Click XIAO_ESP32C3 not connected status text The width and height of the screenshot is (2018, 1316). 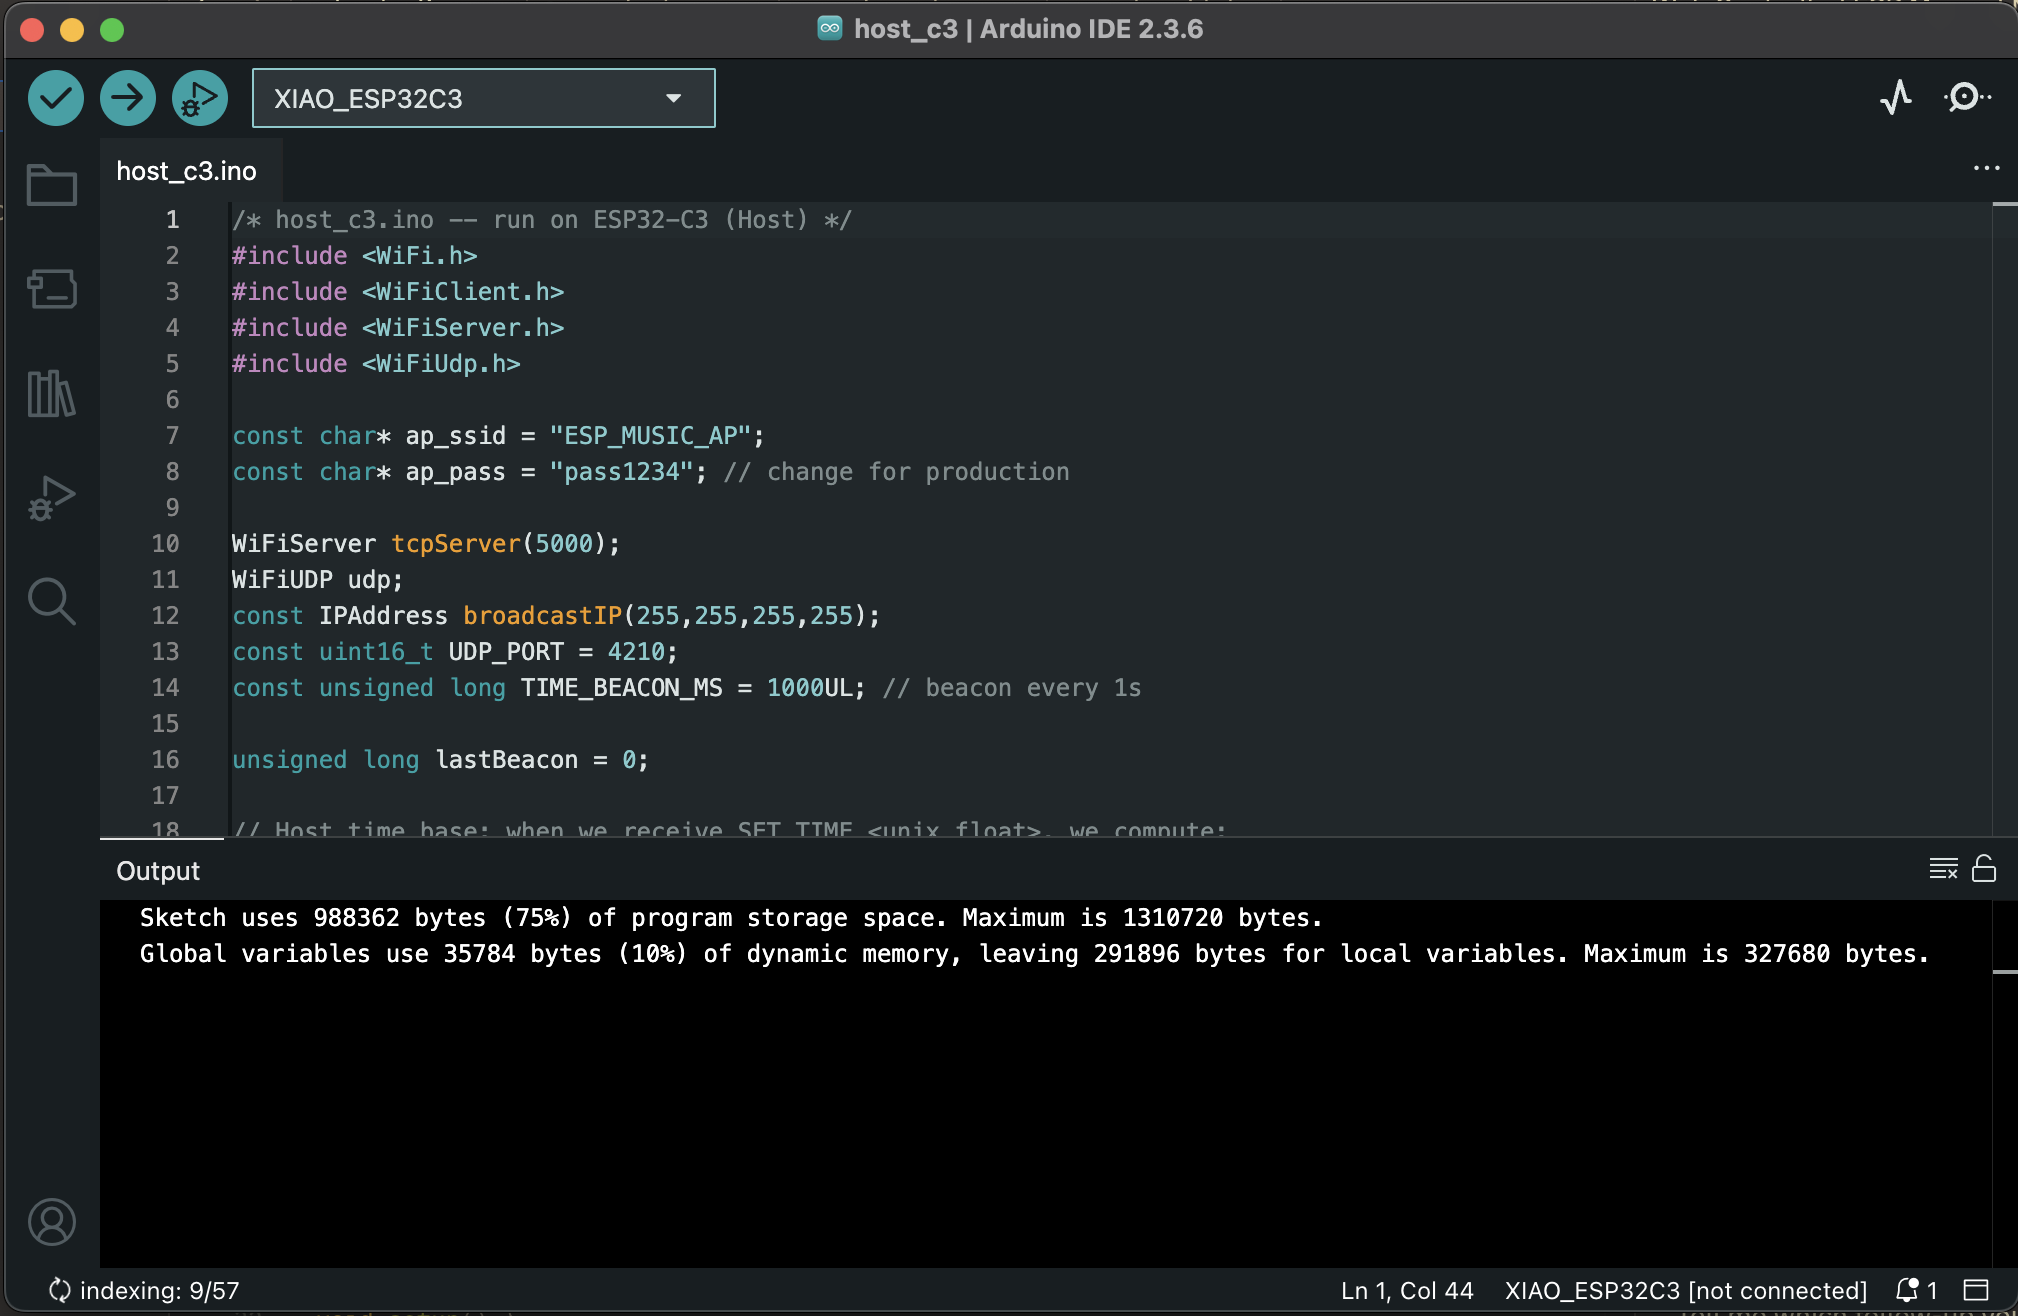tap(1686, 1290)
